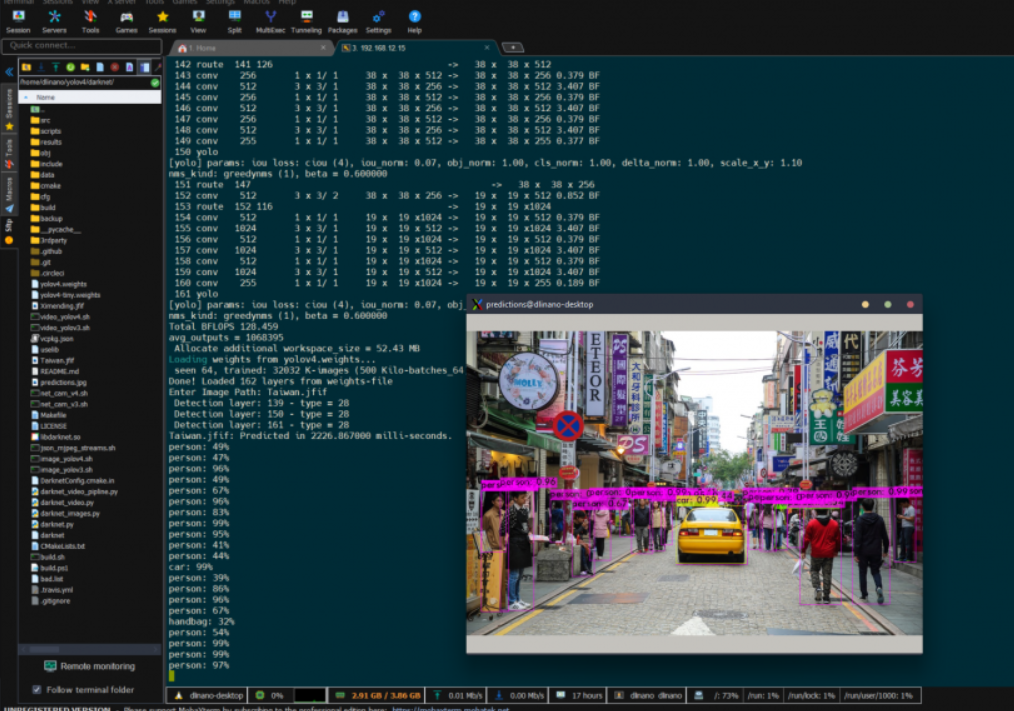Switch to the 1. Home tab
The height and width of the screenshot is (711, 1014).
click(252, 48)
